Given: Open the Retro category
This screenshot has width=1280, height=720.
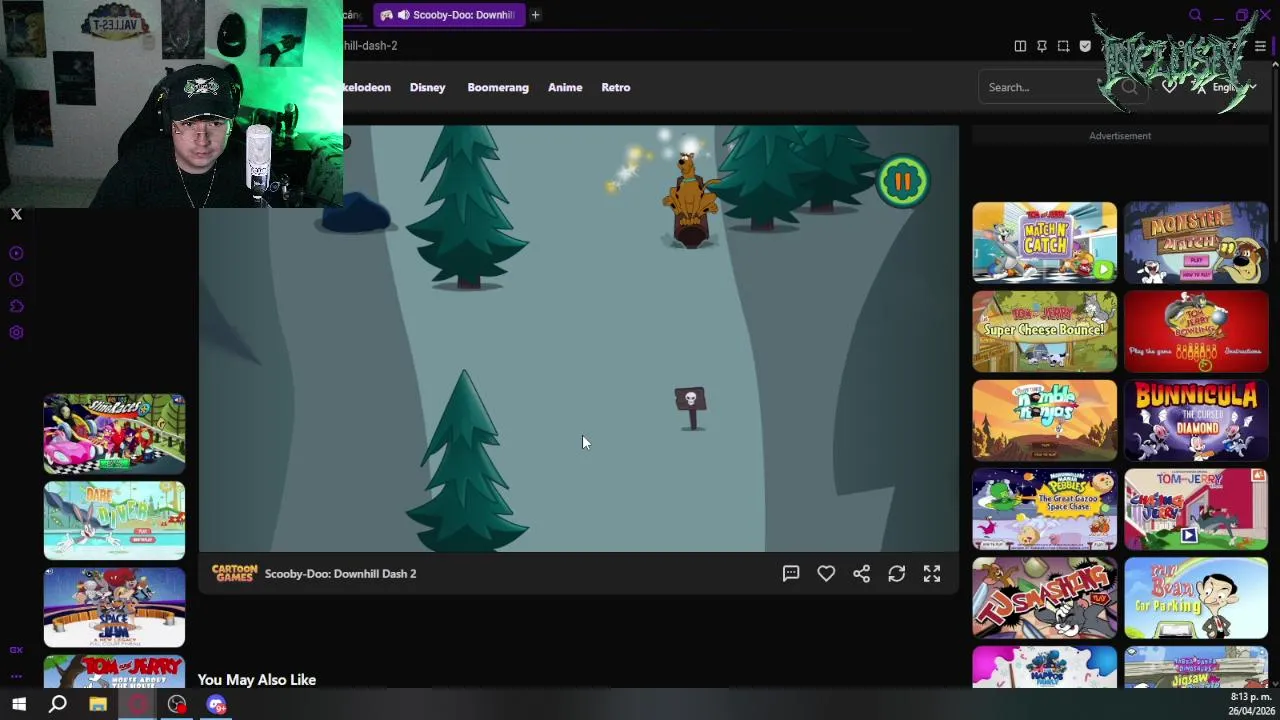Looking at the screenshot, I should point(616,87).
